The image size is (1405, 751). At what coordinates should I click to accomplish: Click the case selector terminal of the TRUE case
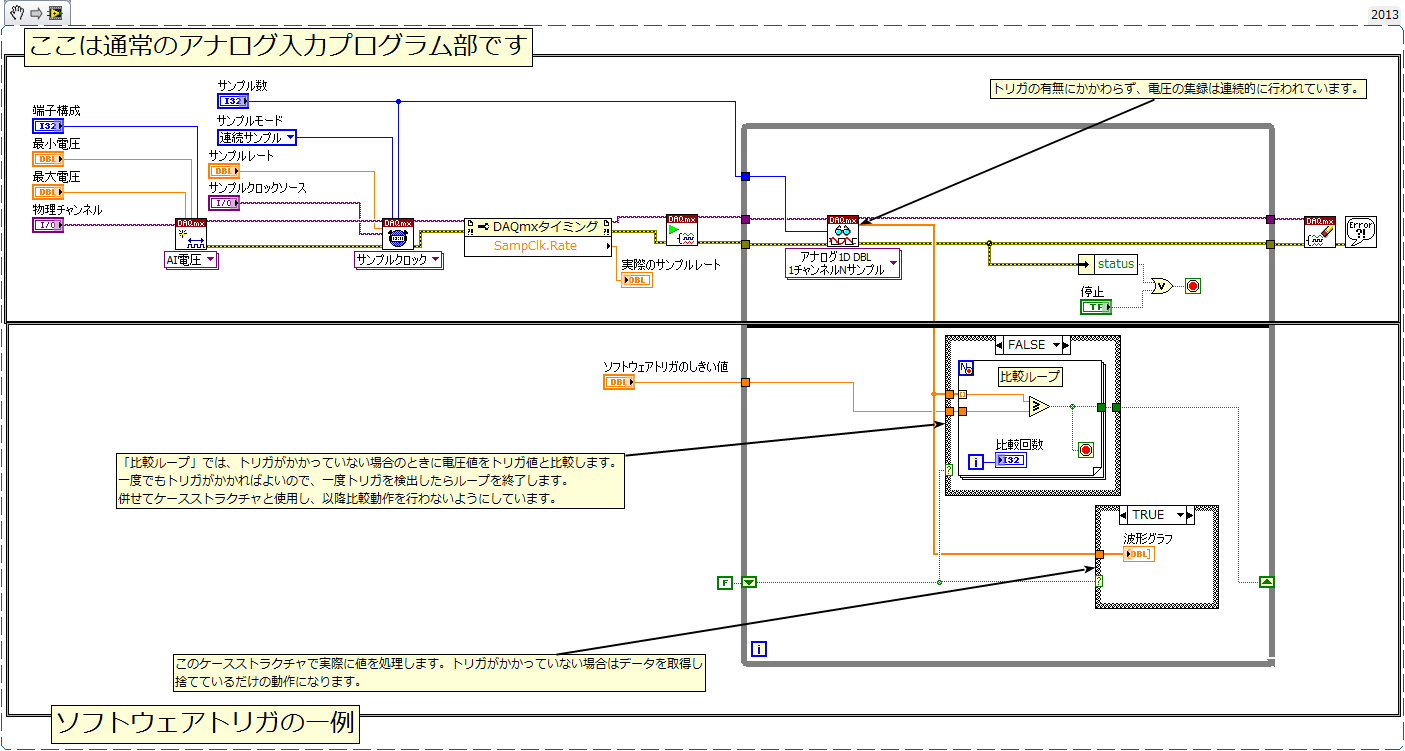[x=1099, y=581]
